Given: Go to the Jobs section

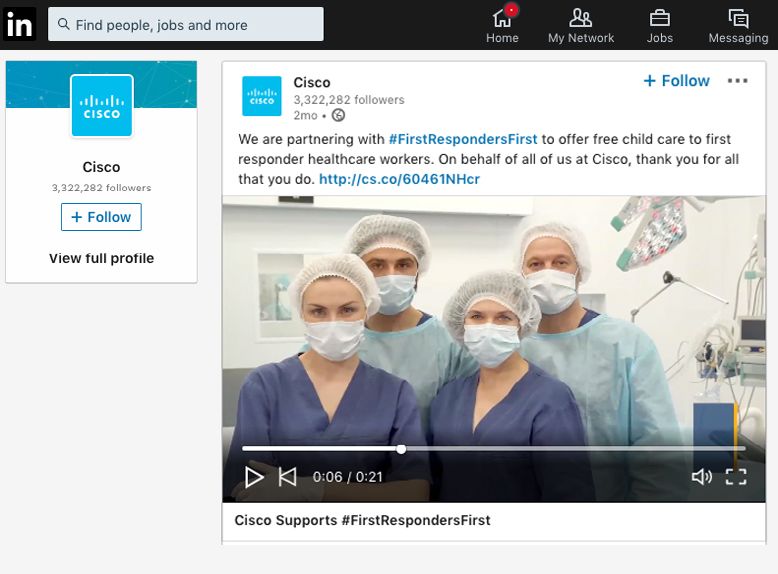Looking at the screenshot, I should [659, 25].
